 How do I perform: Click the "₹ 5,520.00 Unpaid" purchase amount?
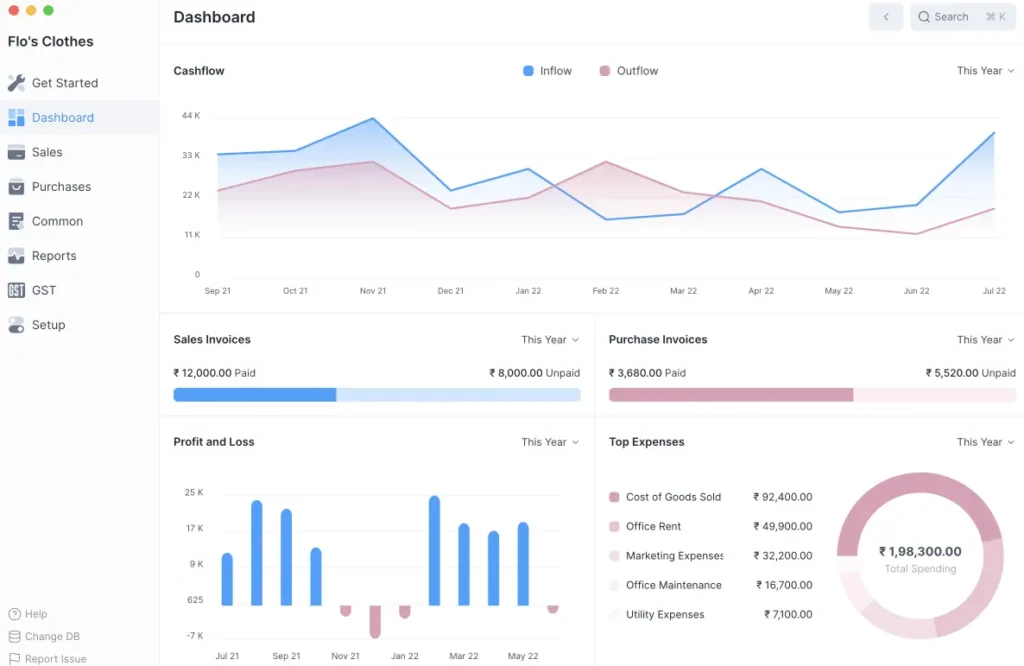pyautogui.click(x=970, y=373)
